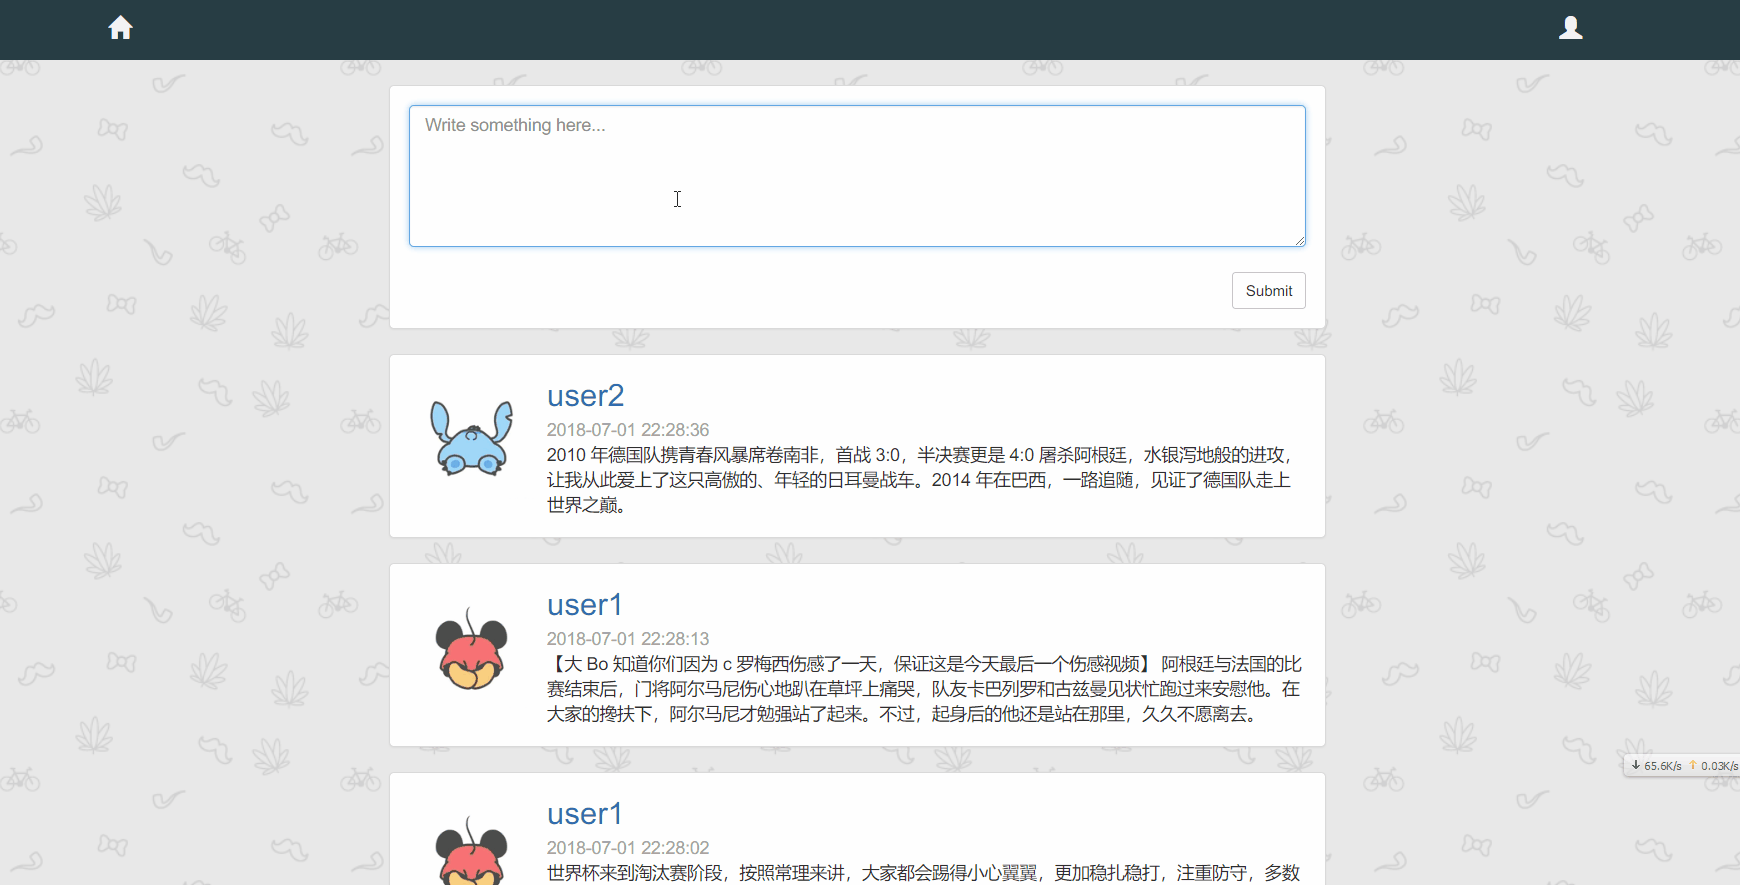The image size is (1740, 885).
Task: Click user1's post text starting 【大 Bo 知道
Action: tap(924, 689)
